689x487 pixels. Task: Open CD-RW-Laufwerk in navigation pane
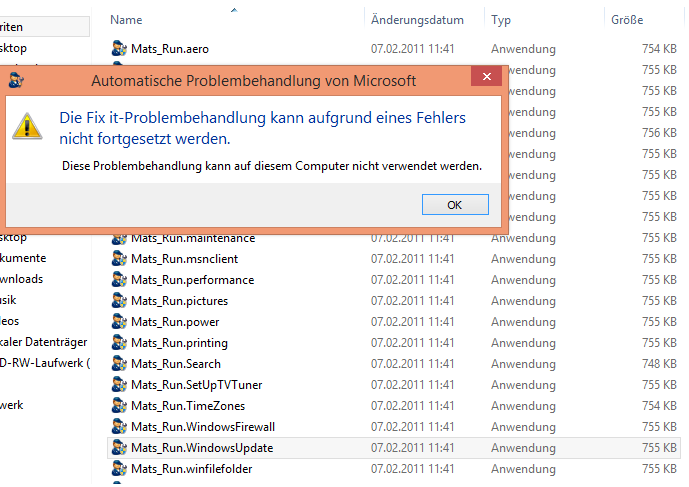click(x=45, y=363)
